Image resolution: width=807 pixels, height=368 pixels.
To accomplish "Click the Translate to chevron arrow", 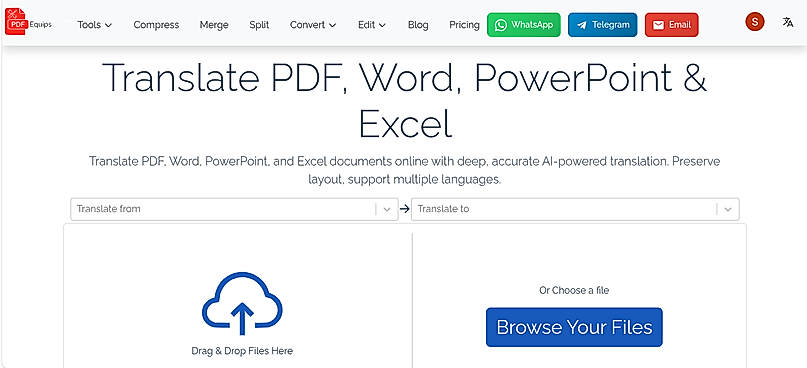I will point(728,209).
